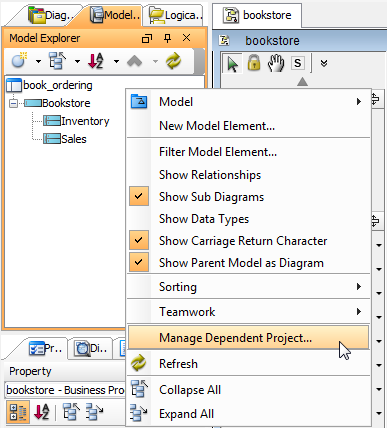Select the Inventory tree item
The image size is (387, 428).
click(x=76, y=121)
